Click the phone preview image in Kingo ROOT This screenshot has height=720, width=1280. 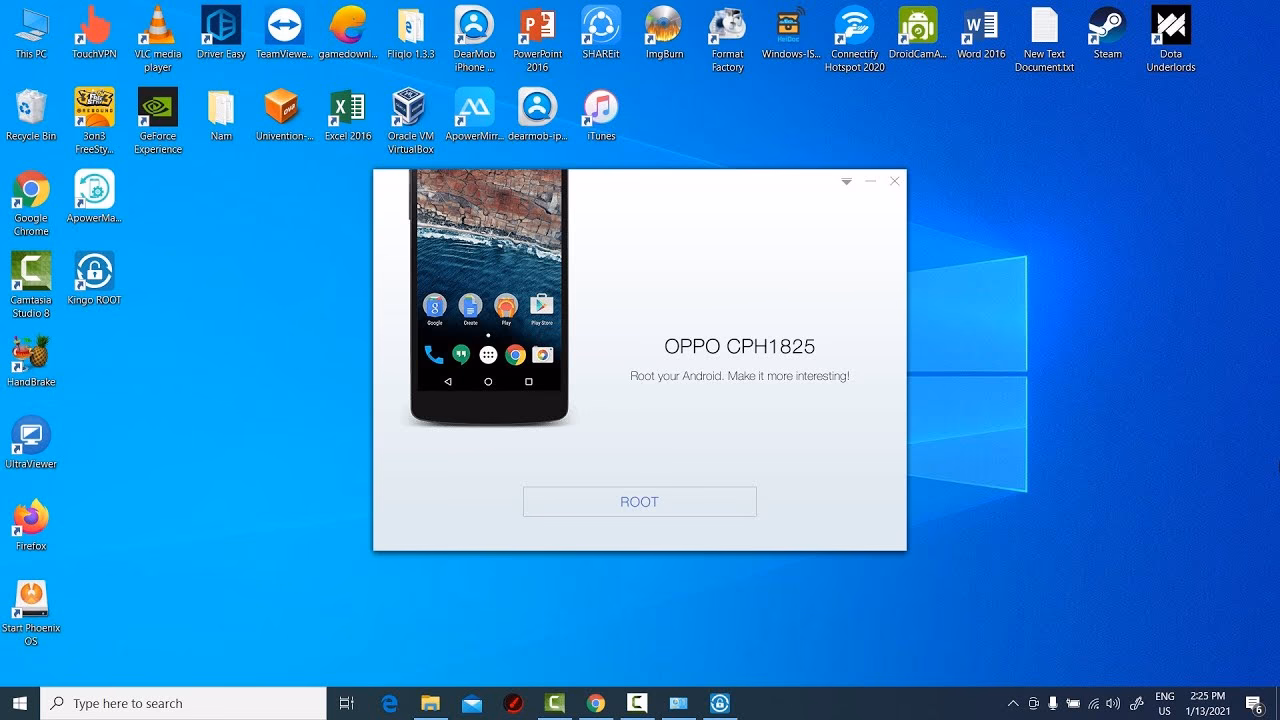point(489,297)
